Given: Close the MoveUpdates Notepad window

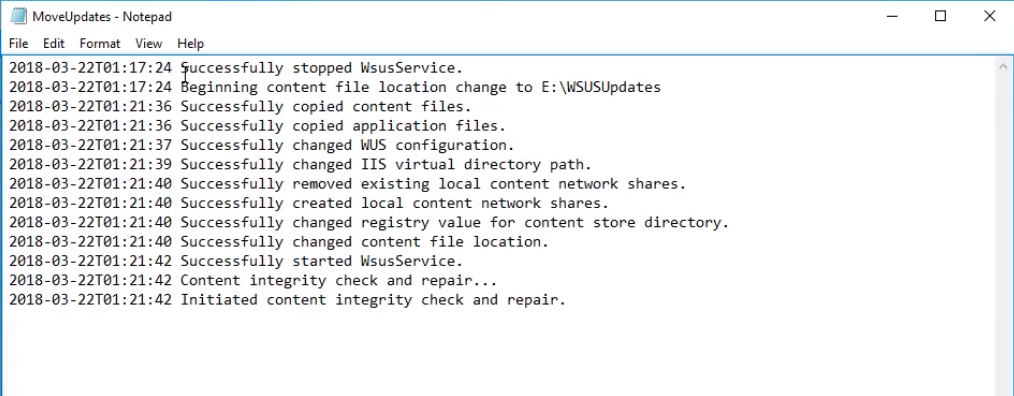Looking at the screenshot, I should tap(989, 16).
